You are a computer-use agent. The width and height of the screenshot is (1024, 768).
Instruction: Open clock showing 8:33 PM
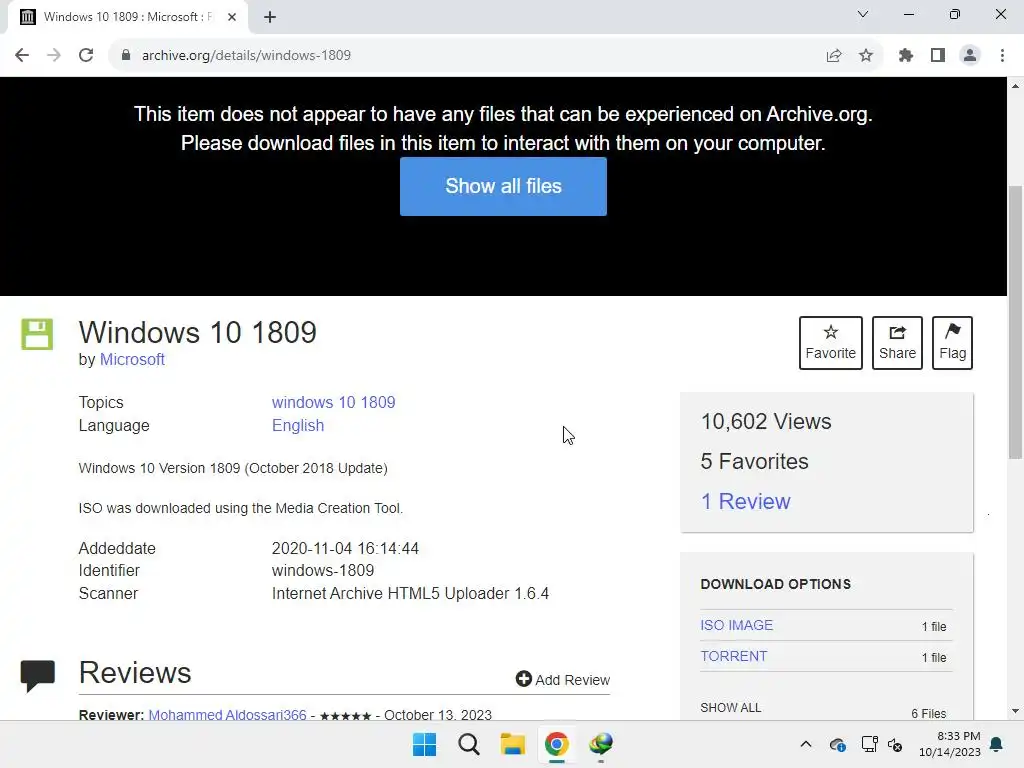coord(950,744)
